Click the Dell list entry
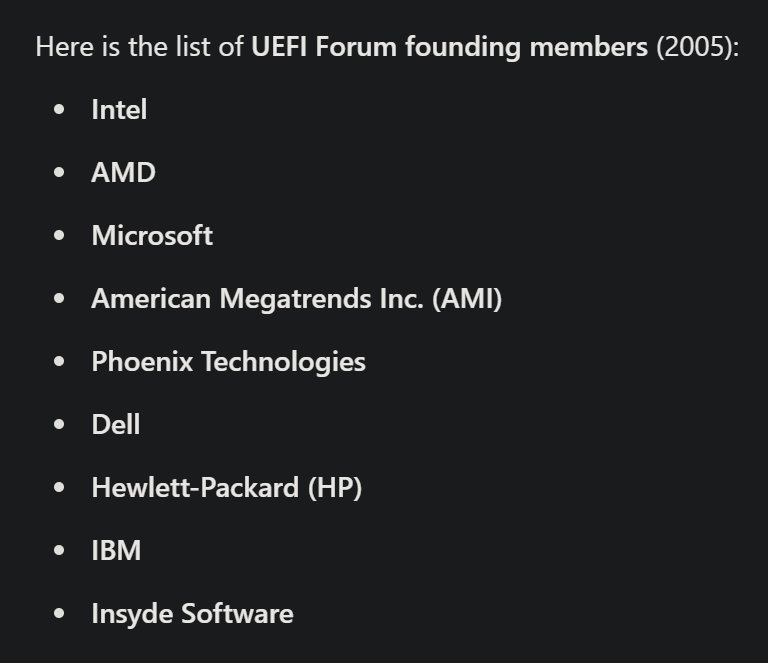This screenshot has width=768, height=663. coord(115,425)
